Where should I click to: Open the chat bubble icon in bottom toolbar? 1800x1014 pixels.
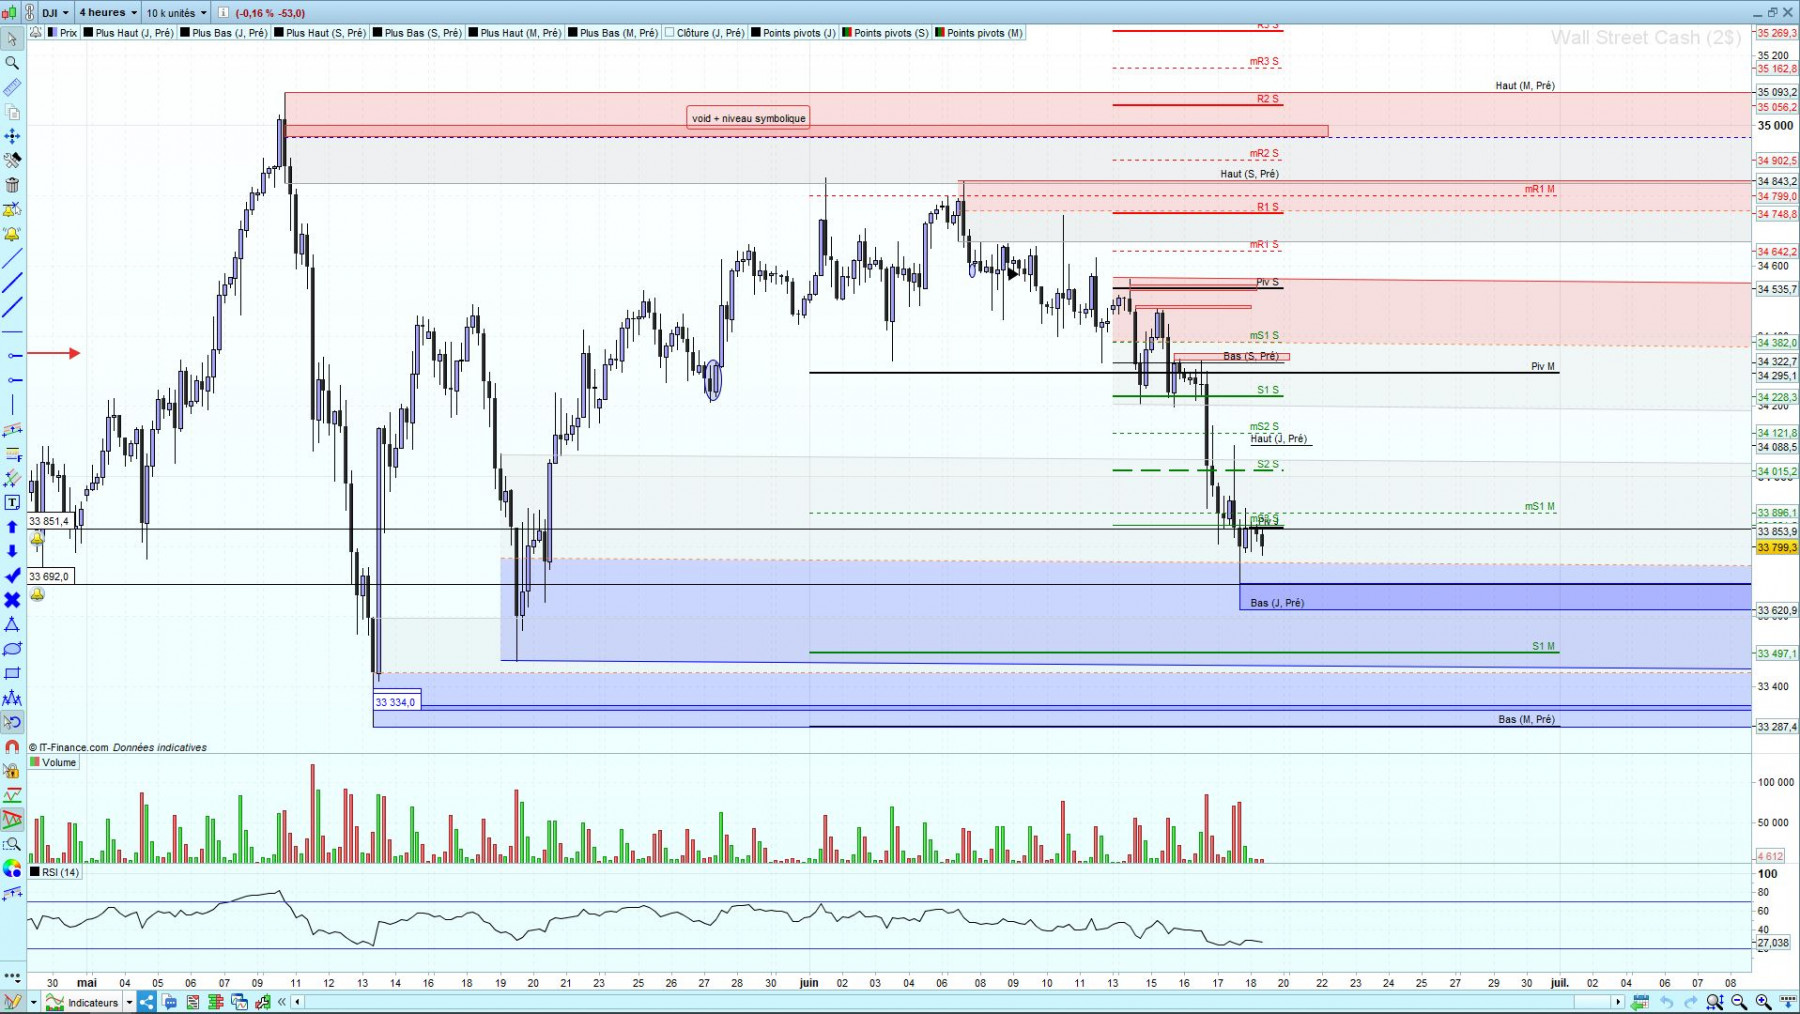169,1002
